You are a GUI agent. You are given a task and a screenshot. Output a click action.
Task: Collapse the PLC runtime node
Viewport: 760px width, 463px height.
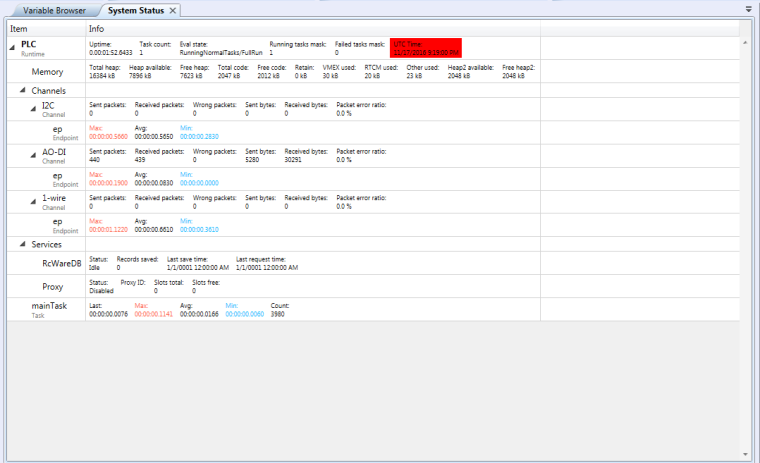tap(13, 45)
